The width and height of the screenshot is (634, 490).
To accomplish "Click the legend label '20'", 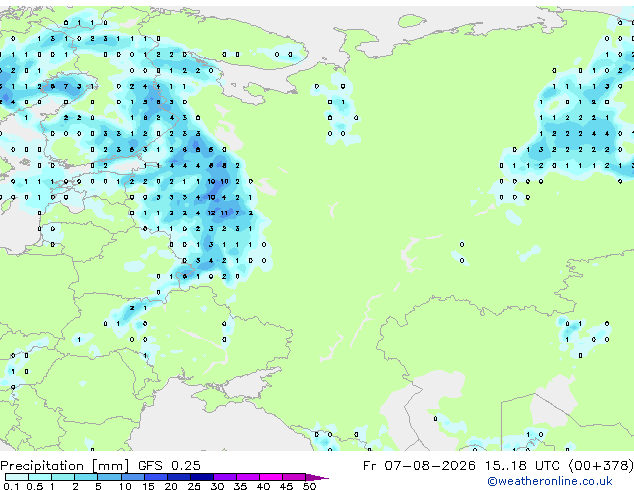I will 171,486.
